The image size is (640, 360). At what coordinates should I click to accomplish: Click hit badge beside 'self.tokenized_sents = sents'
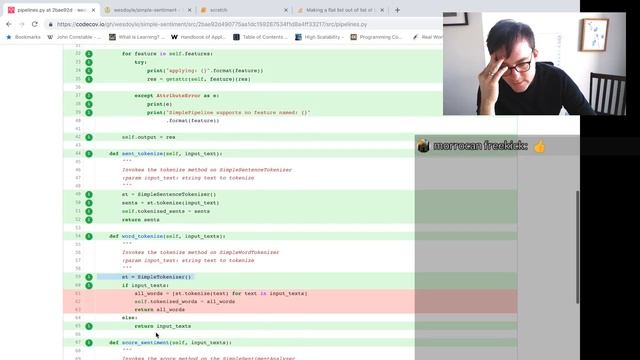pyautogui.click(x=89, y=211)
